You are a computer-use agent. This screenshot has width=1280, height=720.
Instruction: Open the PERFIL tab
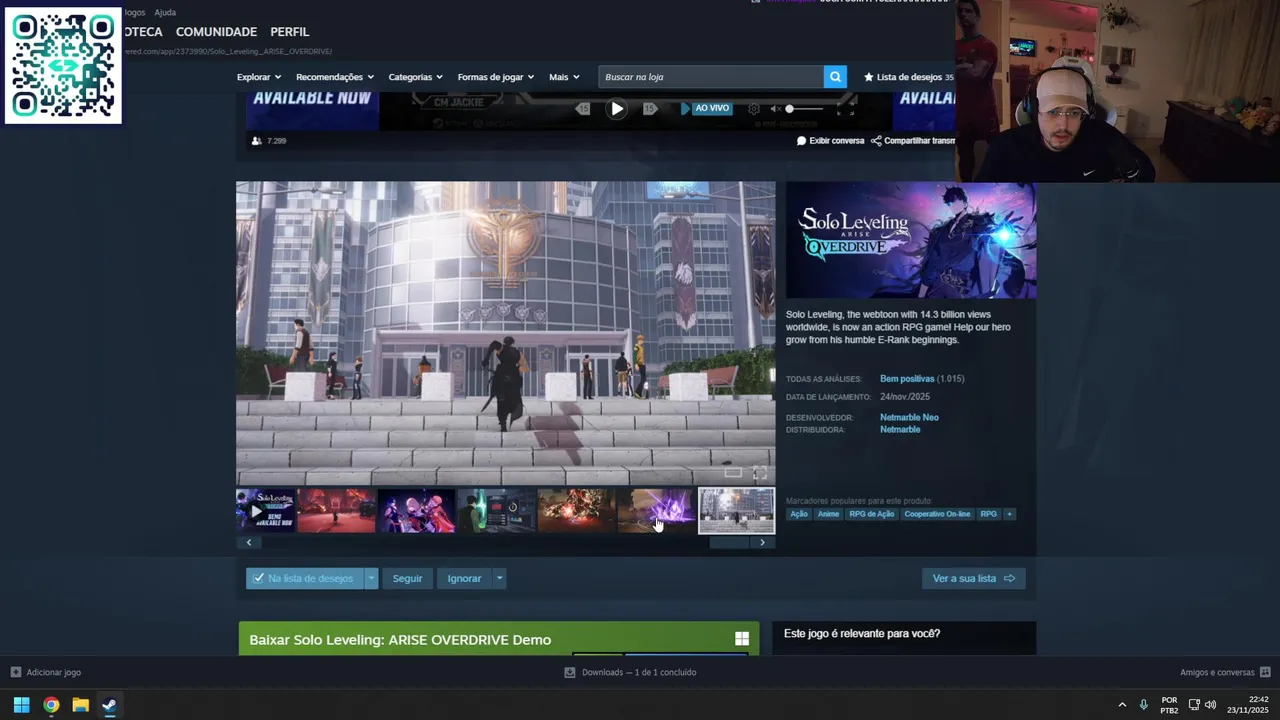tap(290, 32)
